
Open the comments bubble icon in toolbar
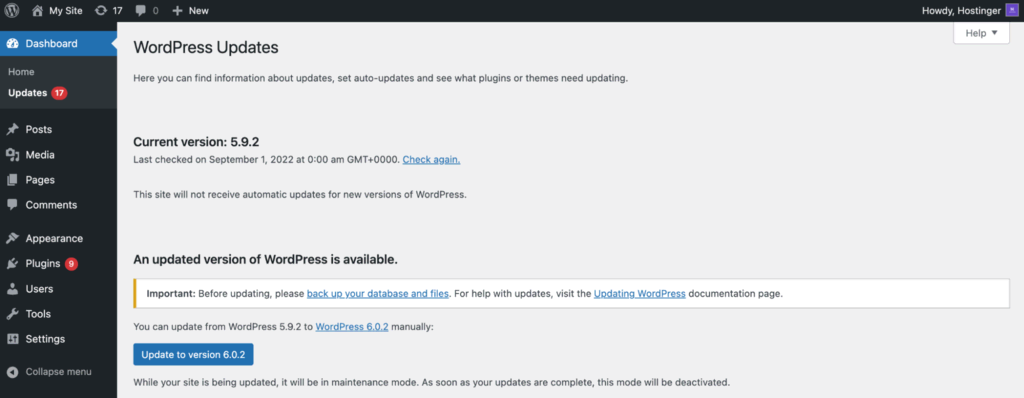click(x=140, y=10)
